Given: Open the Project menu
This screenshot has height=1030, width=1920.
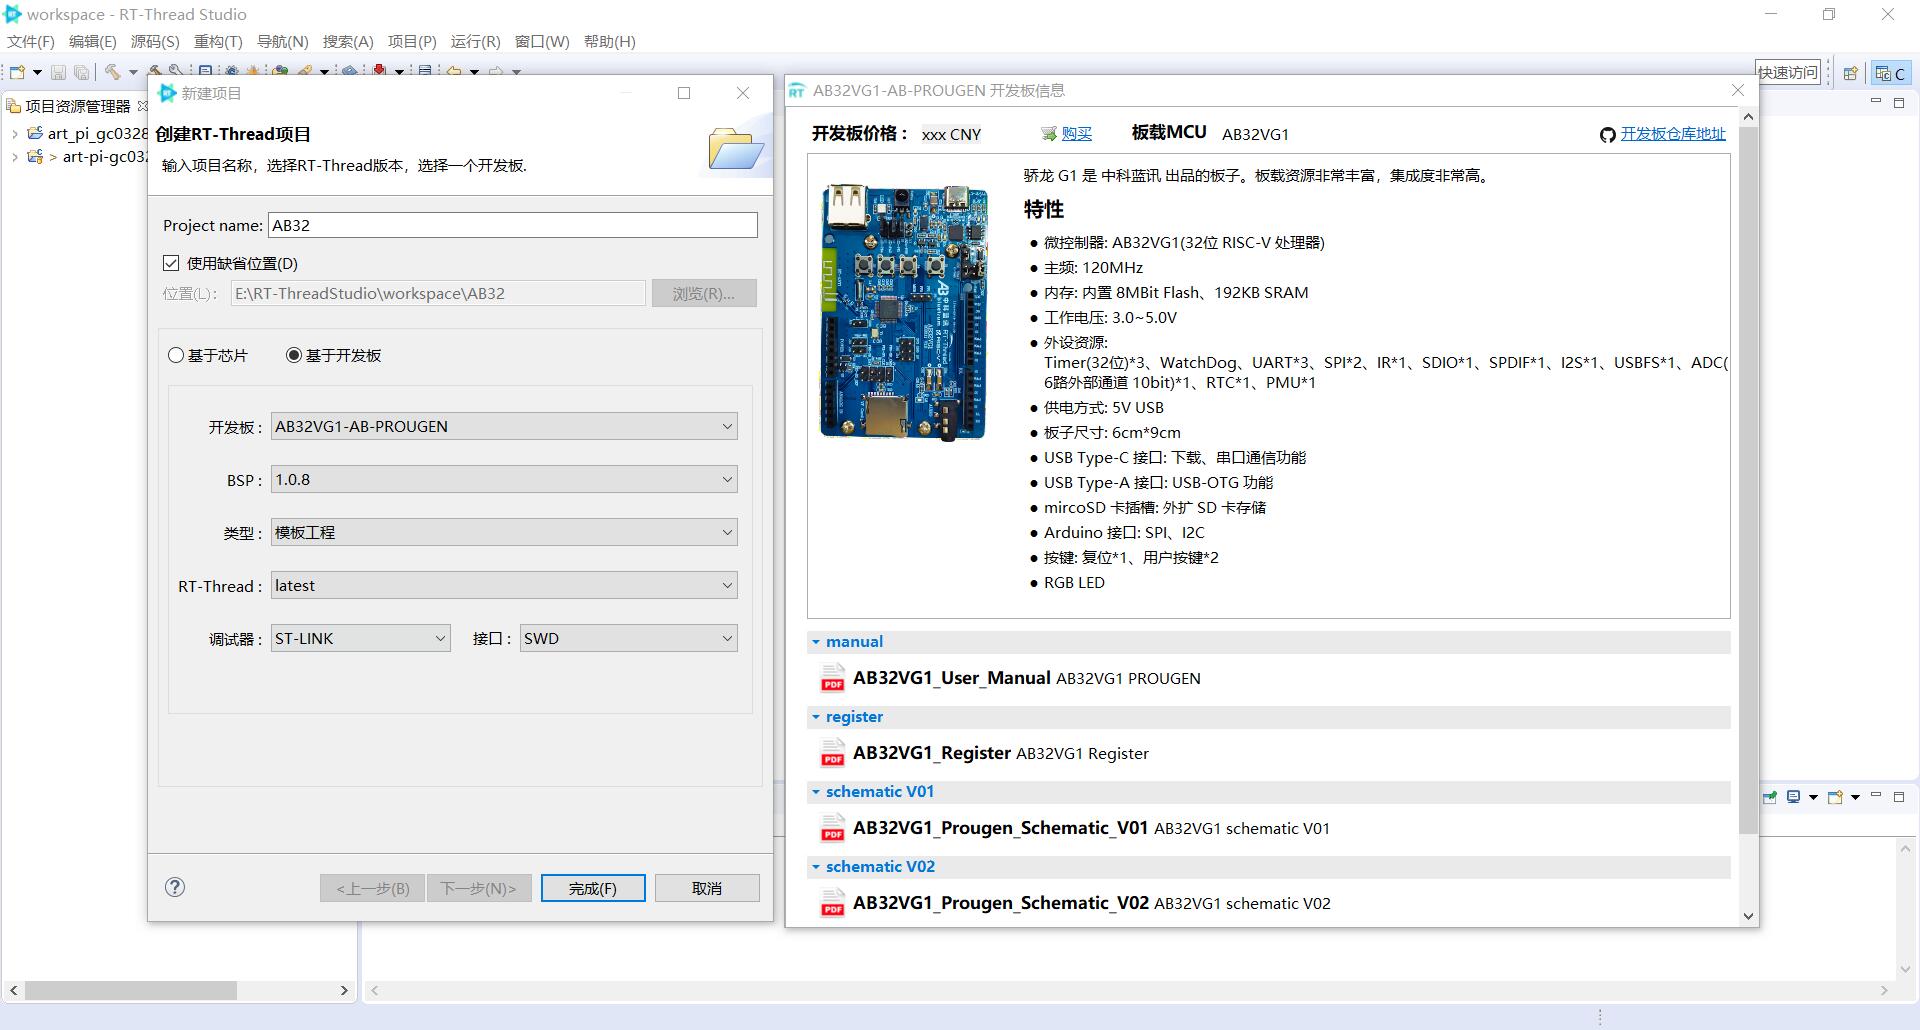Looking at the screenshot, I should click(x=412, y=41).
